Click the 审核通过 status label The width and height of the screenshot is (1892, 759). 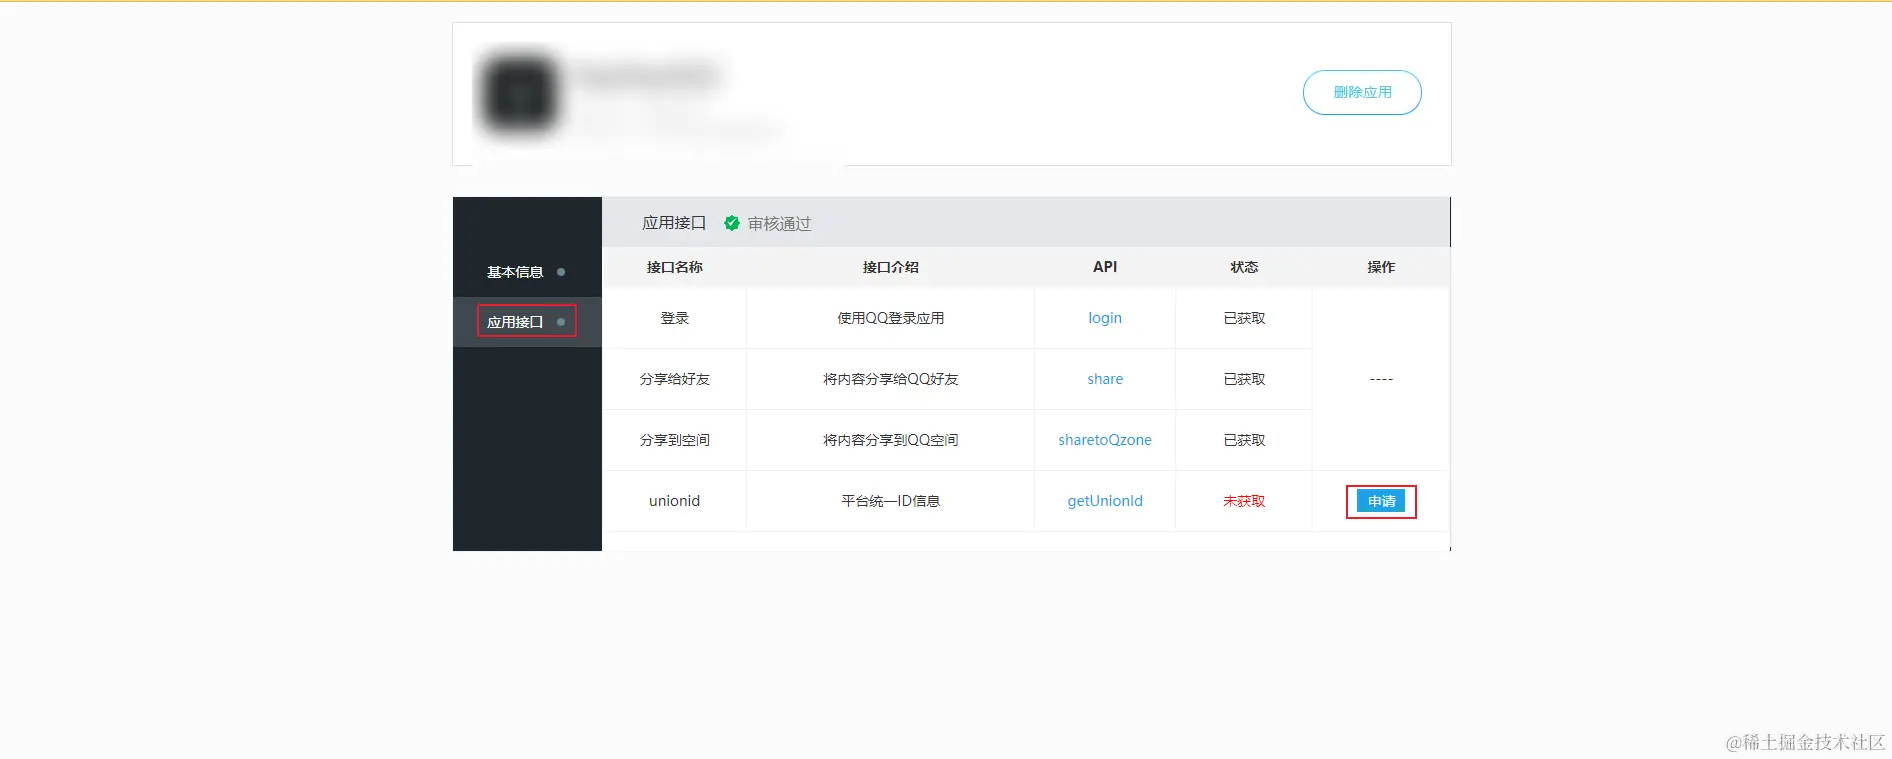(x=780, y=223)
